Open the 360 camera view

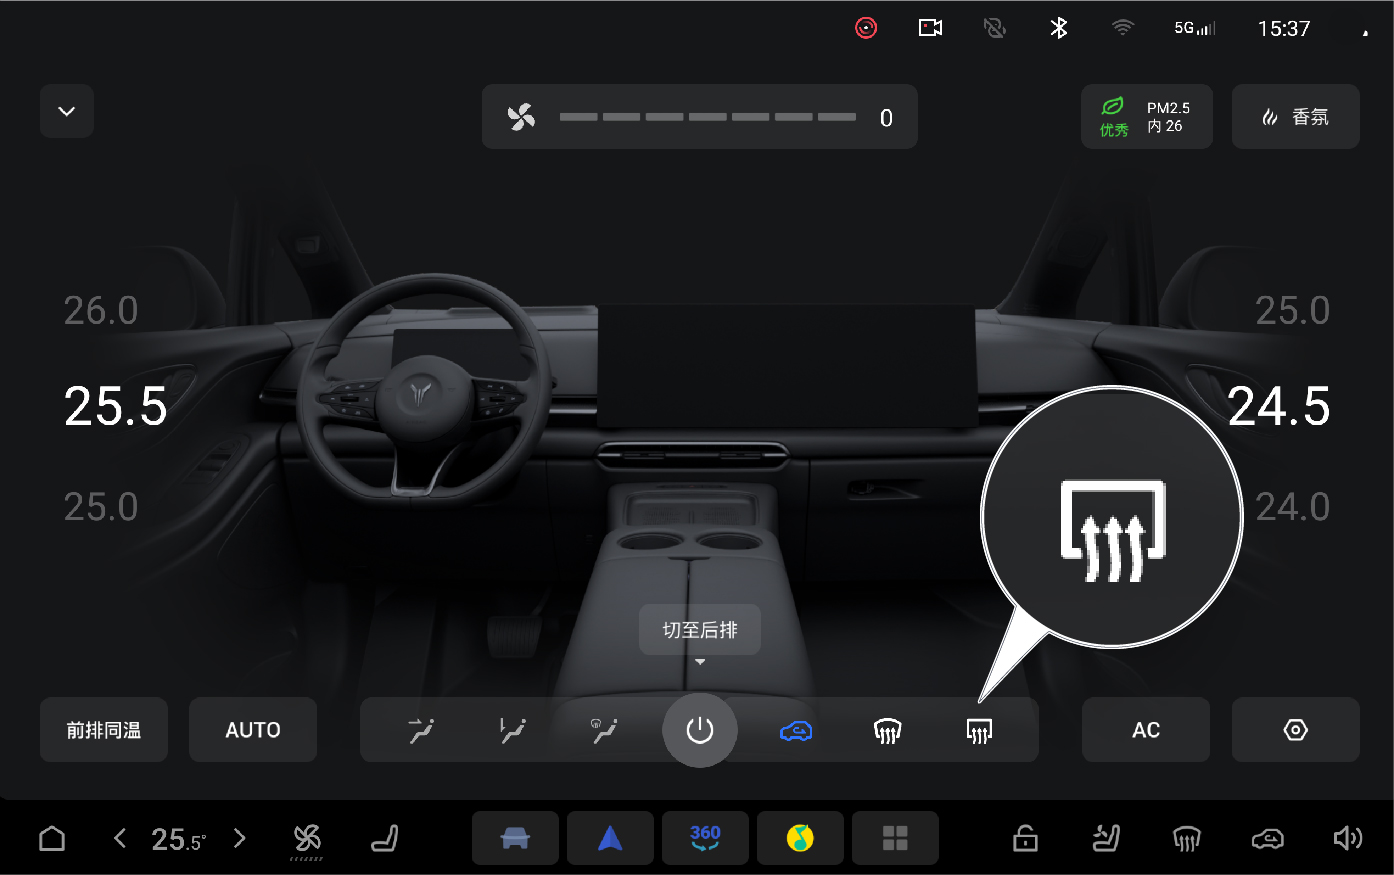coord(705,838)
